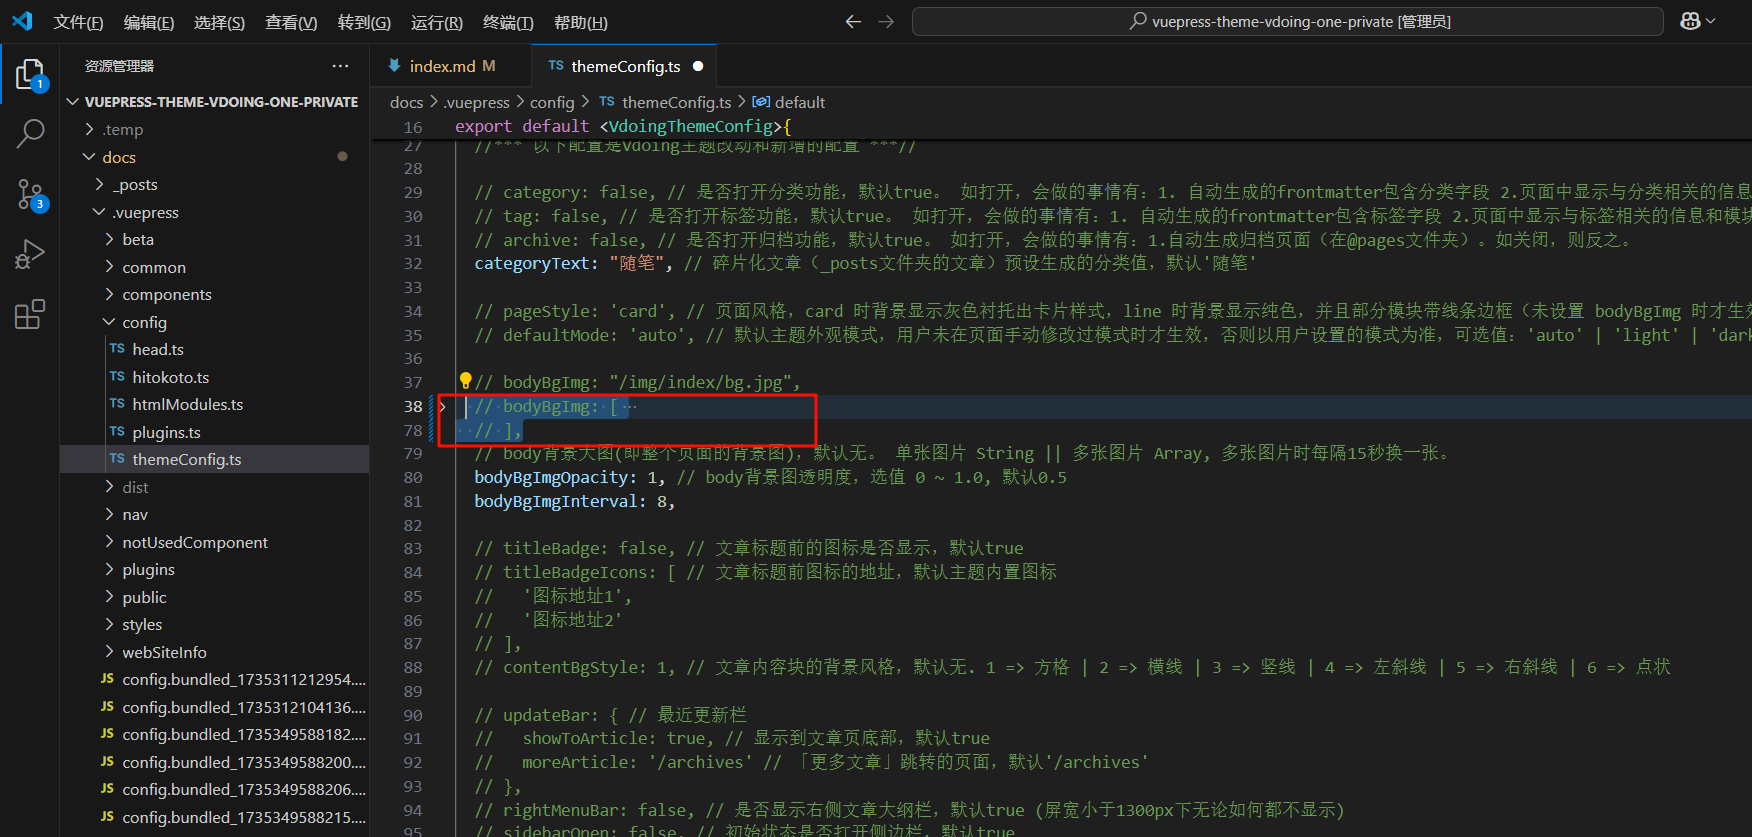Open htmlModules.ts in the file tree
Screen dimensions: 1752x837
click(215, 404)
